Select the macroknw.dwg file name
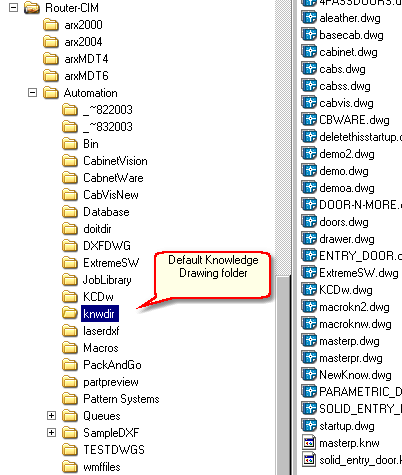Image resolution: width=402 pixels, height=475 pixels. coord(355,324)
